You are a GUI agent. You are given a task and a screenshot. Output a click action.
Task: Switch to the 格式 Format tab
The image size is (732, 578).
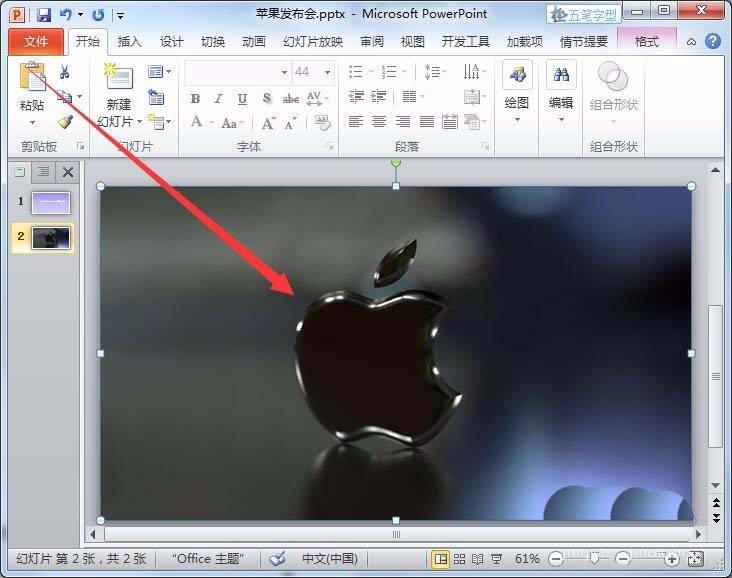coord(647,42)
